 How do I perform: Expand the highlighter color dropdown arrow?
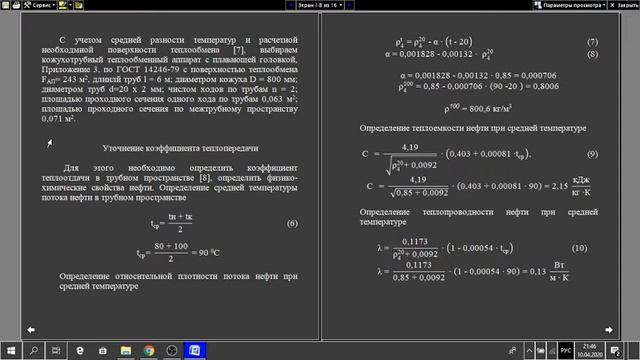click(x=70, y=5)
